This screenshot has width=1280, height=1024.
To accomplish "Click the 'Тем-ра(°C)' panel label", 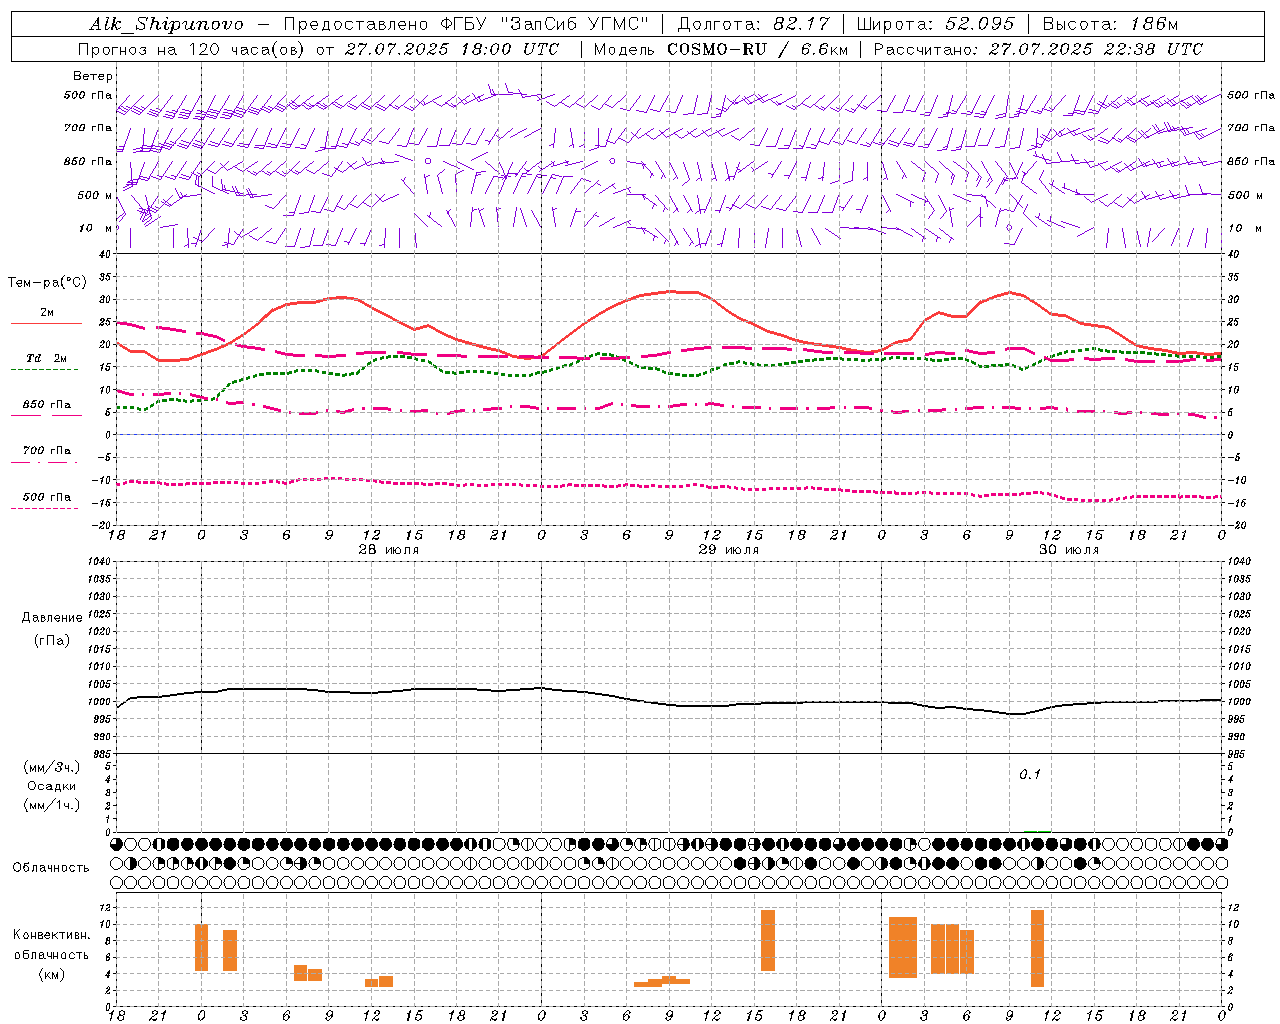I will 47,283.
